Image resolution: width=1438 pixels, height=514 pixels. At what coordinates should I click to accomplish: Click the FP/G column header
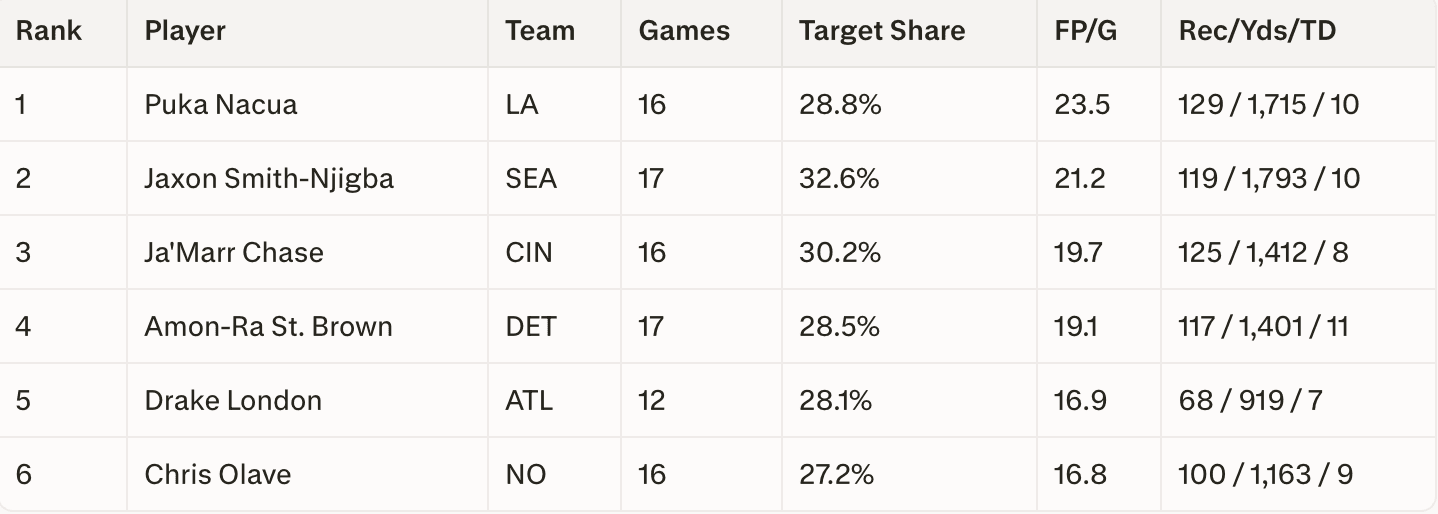click(x=1085, y=31)
